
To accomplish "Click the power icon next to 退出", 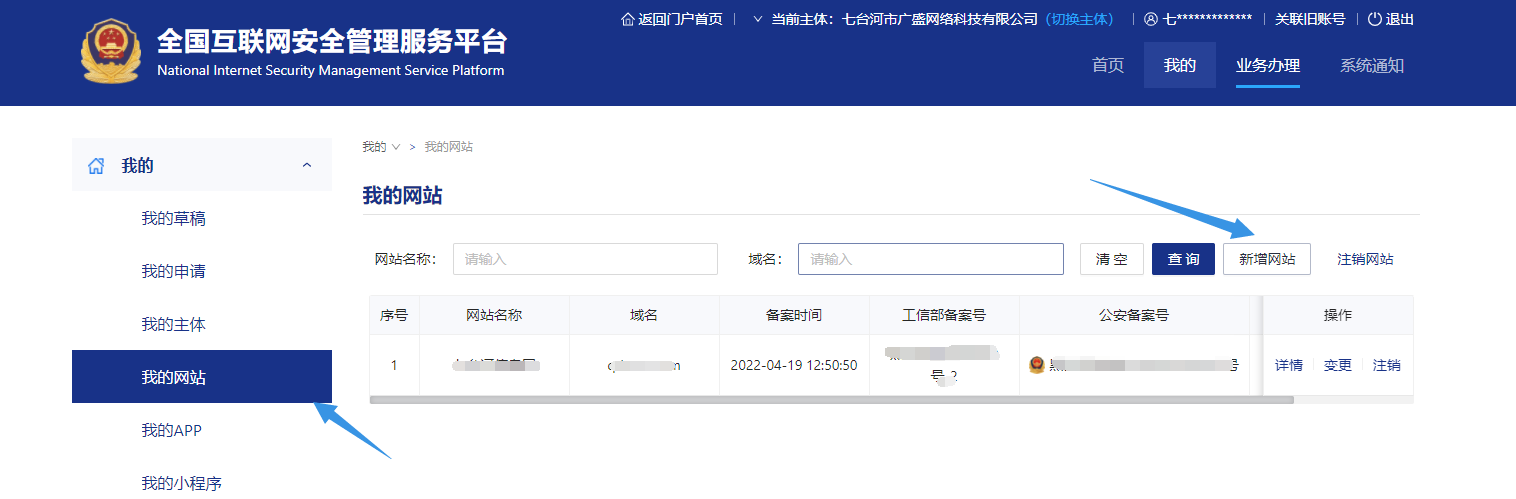I will (x=1374, y=19).
